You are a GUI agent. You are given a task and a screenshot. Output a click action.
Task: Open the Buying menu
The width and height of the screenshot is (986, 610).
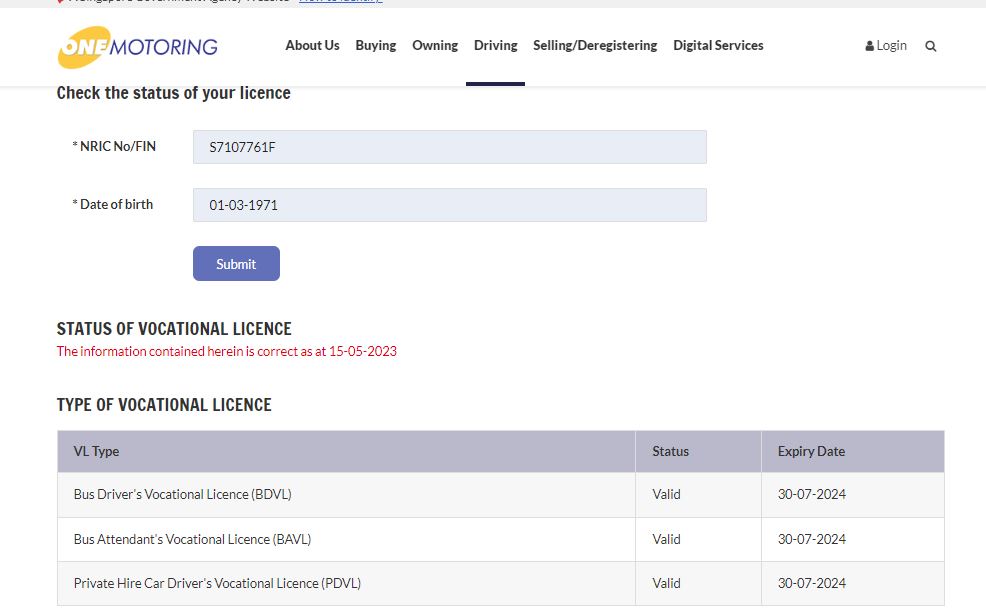(x=376, y=45)
